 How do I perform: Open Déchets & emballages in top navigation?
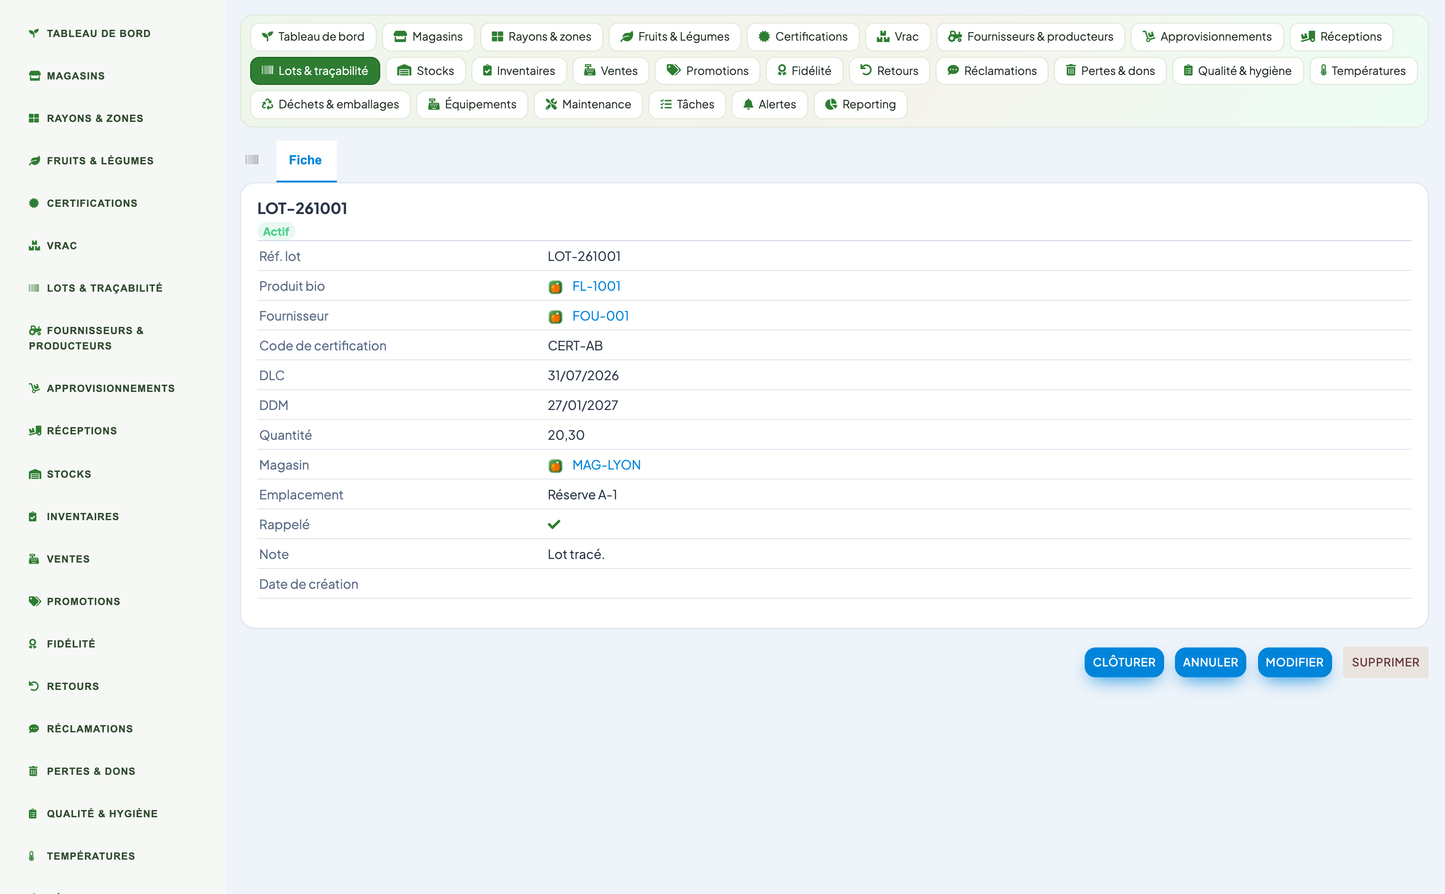point(330,105)
